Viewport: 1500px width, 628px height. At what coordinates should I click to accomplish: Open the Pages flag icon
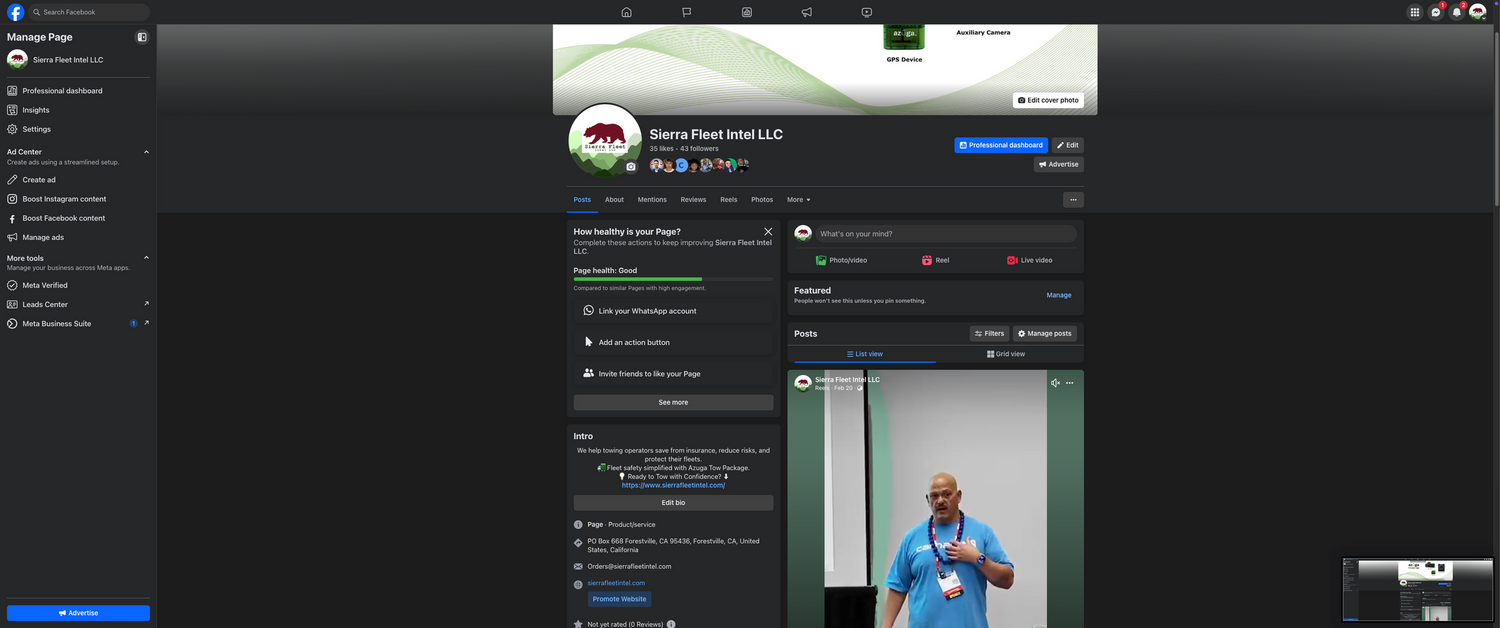(x=686, y=12)
